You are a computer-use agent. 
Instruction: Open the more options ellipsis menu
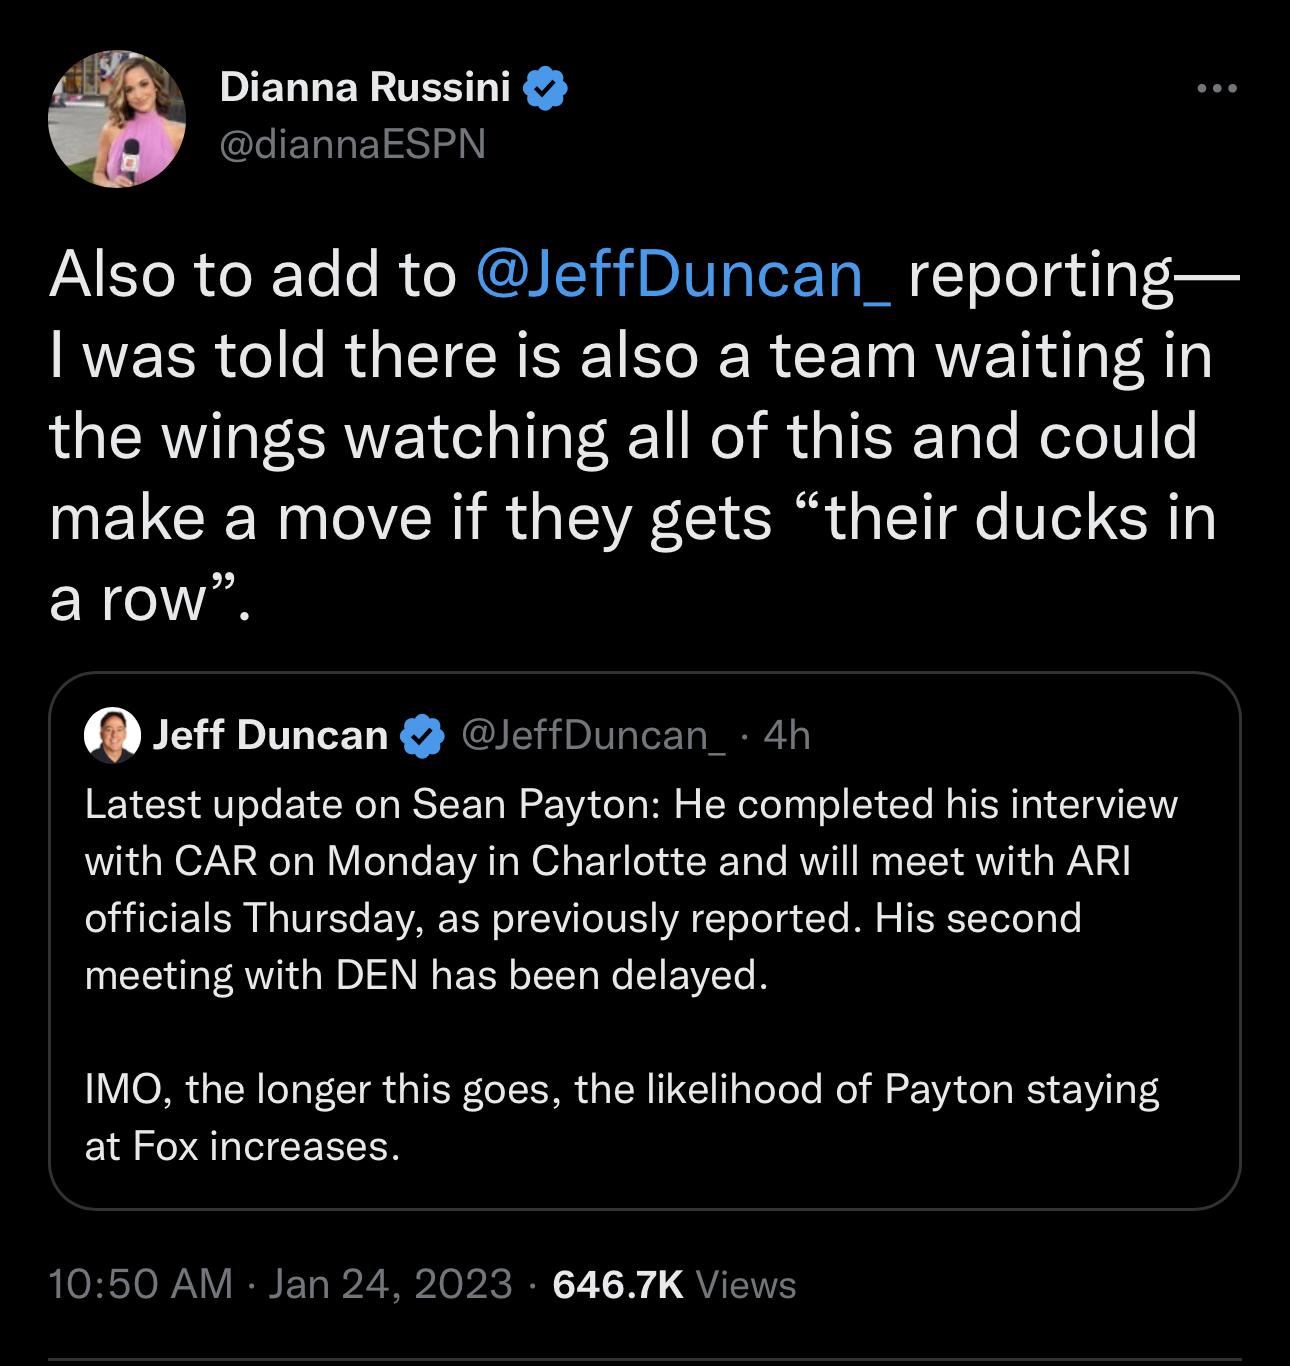(1217, 90)
